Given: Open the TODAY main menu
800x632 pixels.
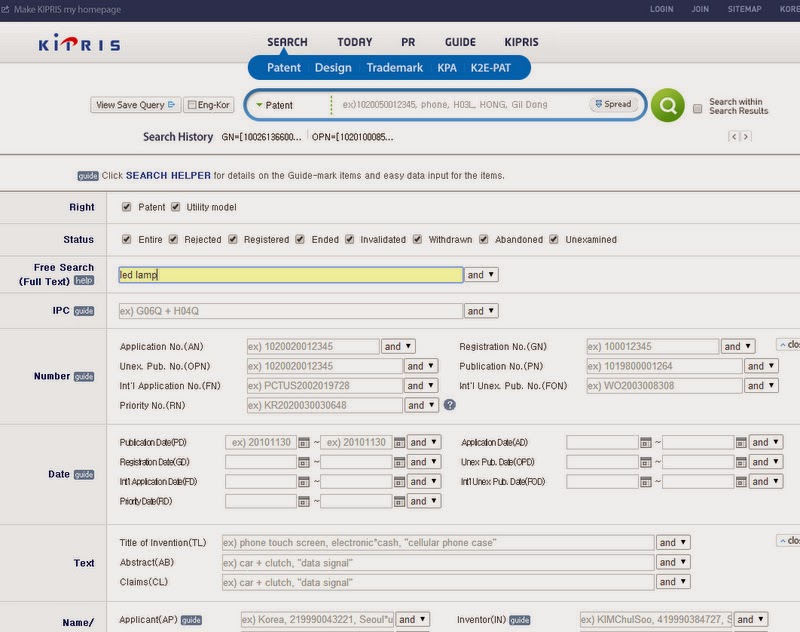Looking at the screenshot, I should pyautogui.click(x=355, y=42).
